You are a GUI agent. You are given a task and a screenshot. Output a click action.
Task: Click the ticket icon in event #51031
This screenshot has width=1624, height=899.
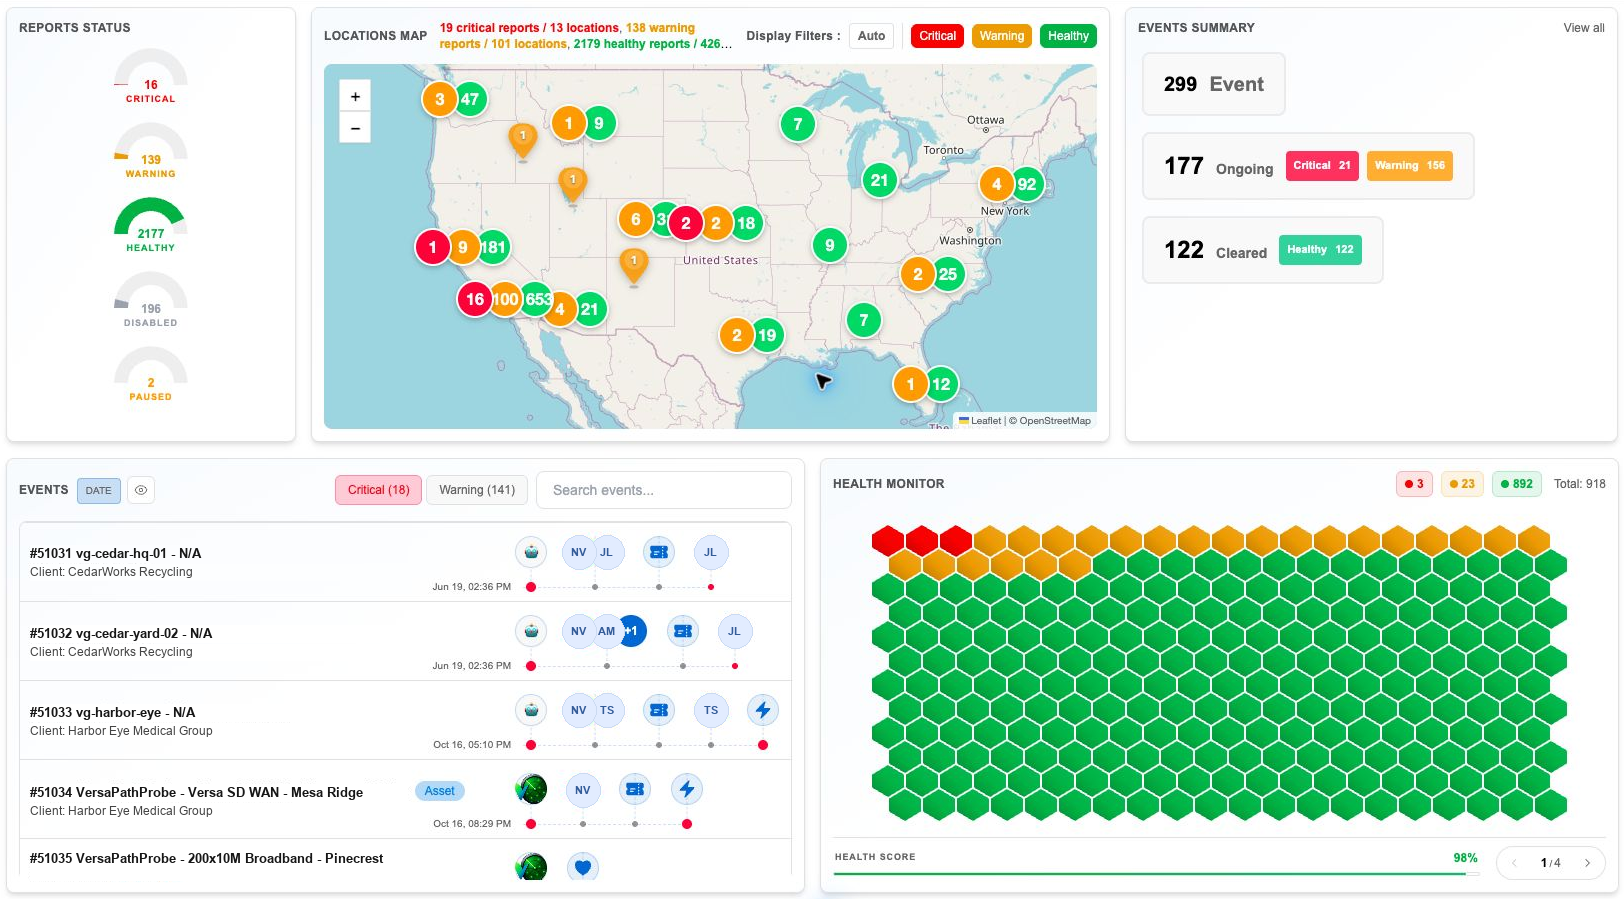pyautogui.click(x=659, y=552)
